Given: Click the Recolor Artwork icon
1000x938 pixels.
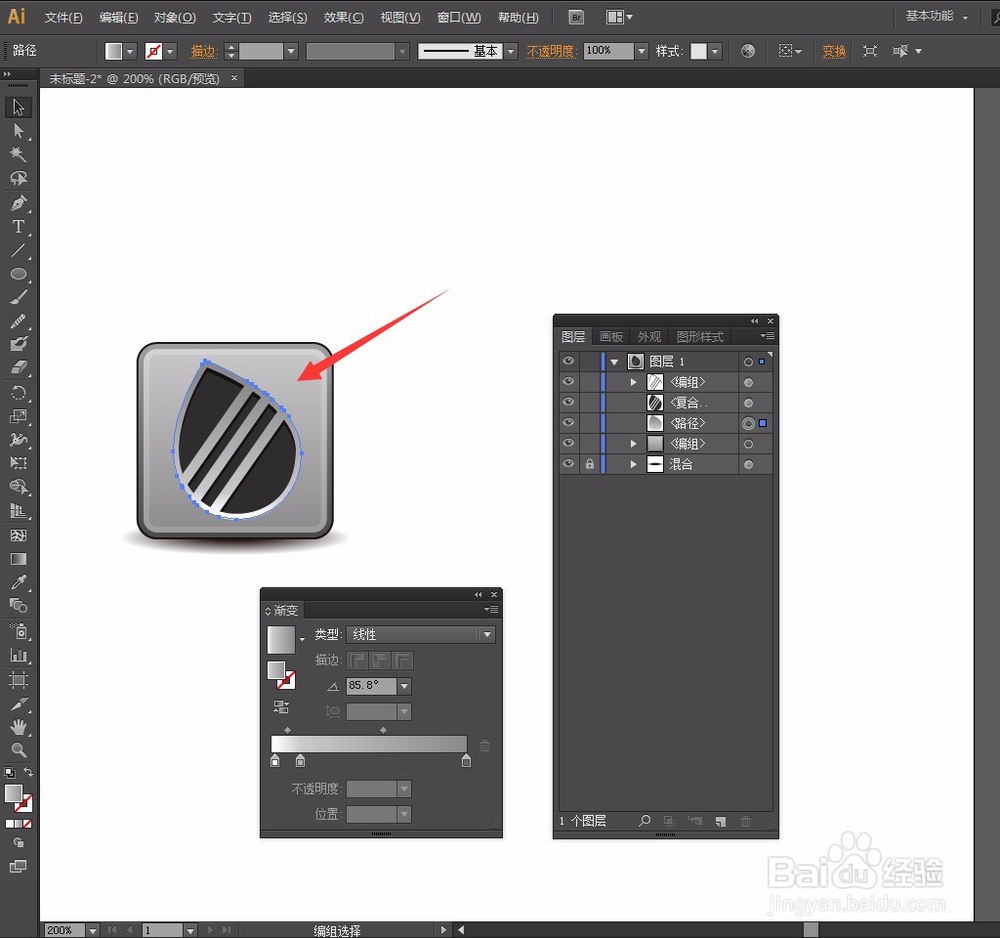Looking at the screenshot, I should point(748,51).
